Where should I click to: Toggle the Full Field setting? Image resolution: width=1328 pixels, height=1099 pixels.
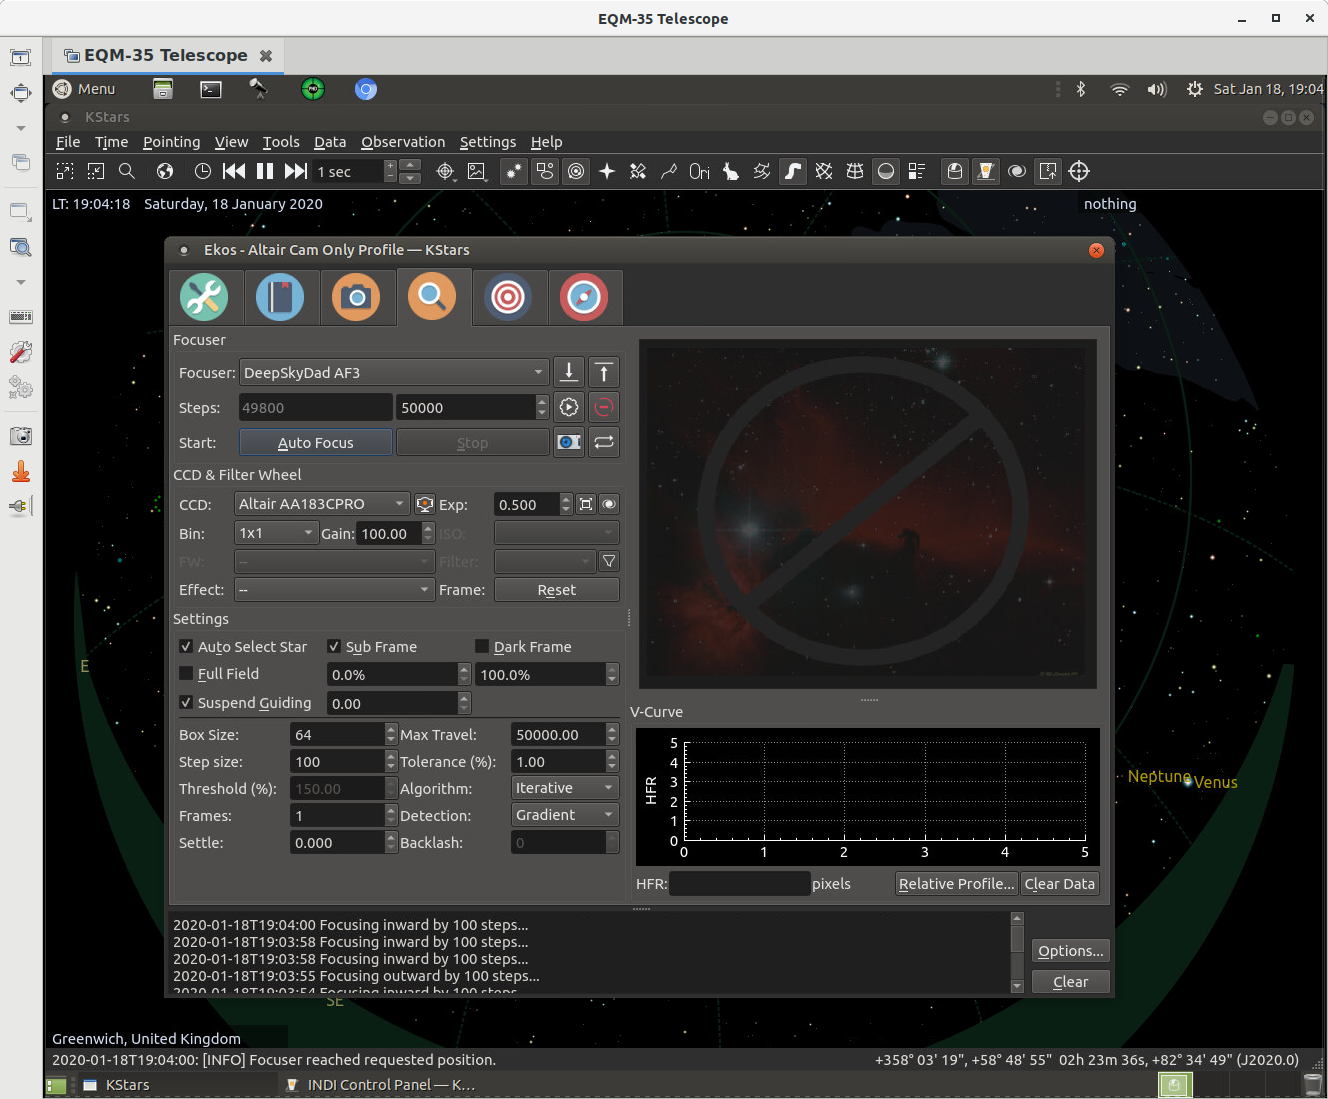tap(186, 674)
